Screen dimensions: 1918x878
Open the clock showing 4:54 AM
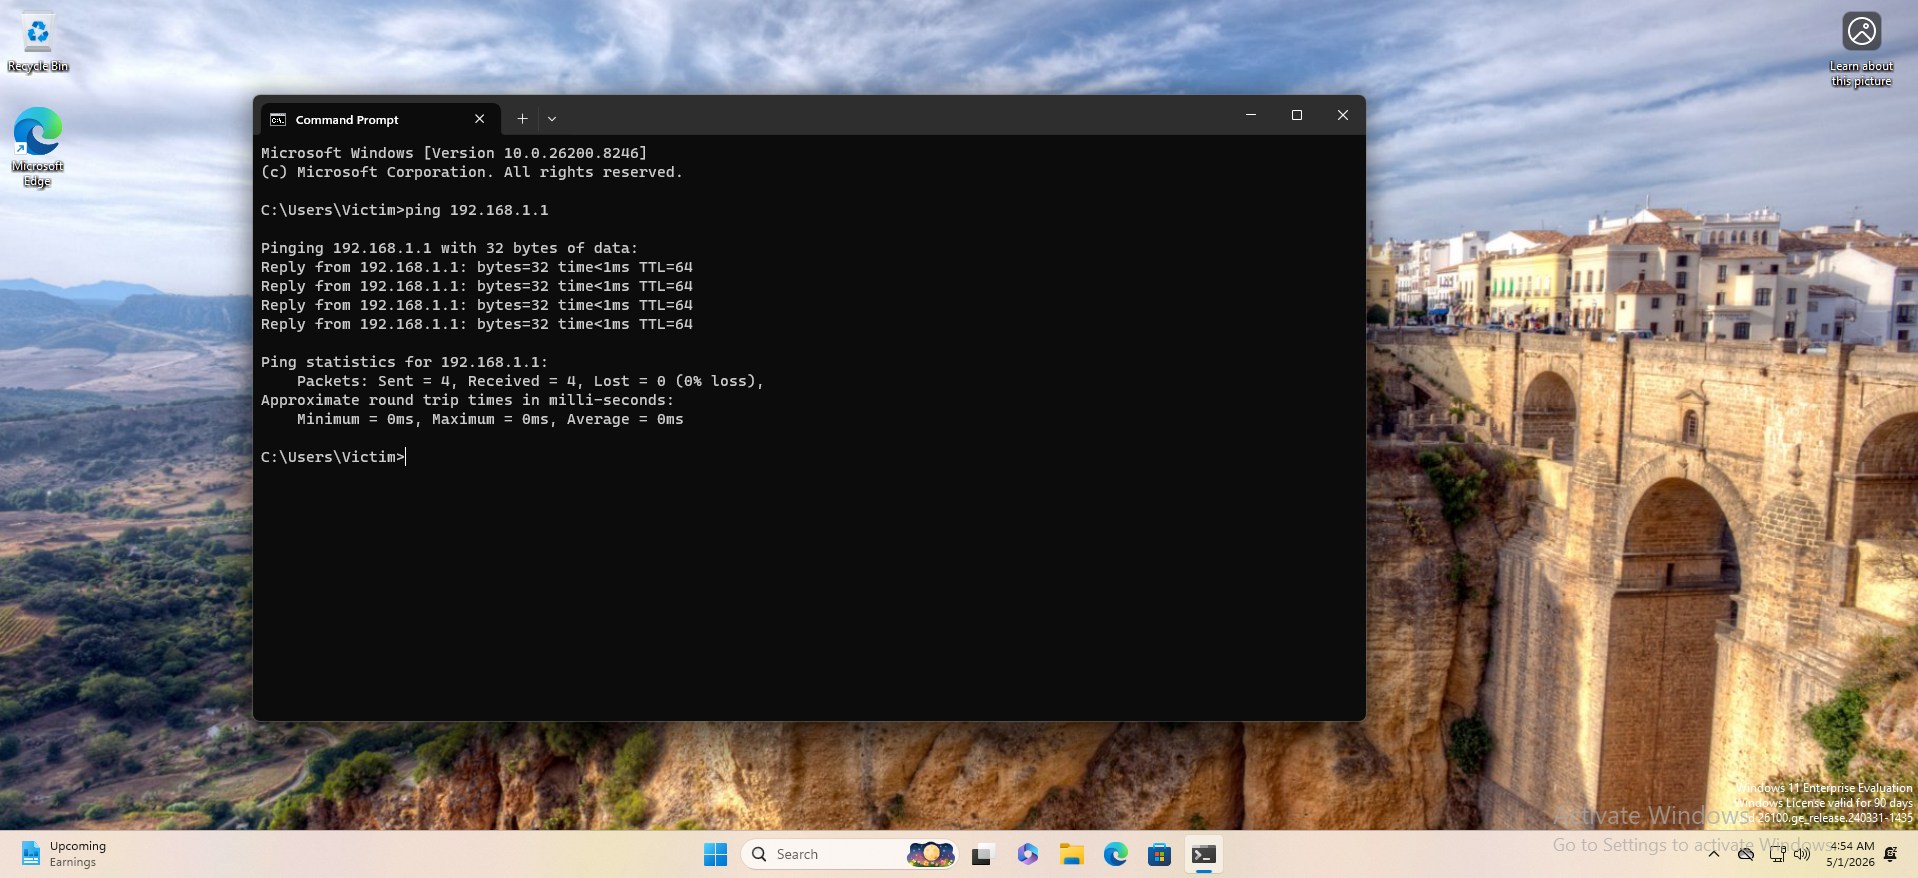pos(1850,854)
